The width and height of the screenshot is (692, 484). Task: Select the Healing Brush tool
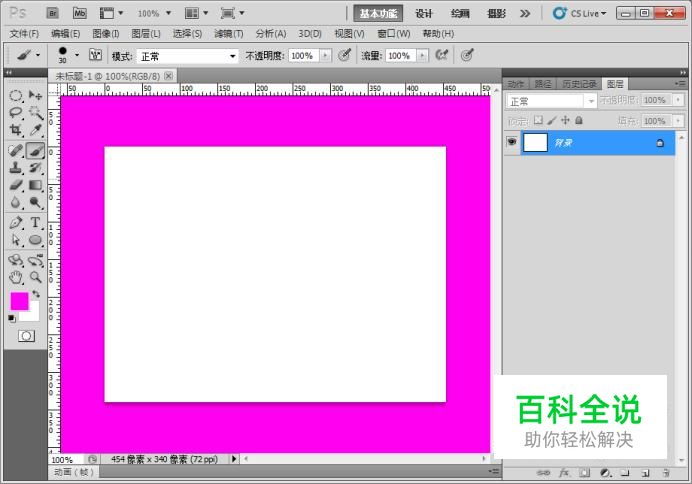point(15,151)
